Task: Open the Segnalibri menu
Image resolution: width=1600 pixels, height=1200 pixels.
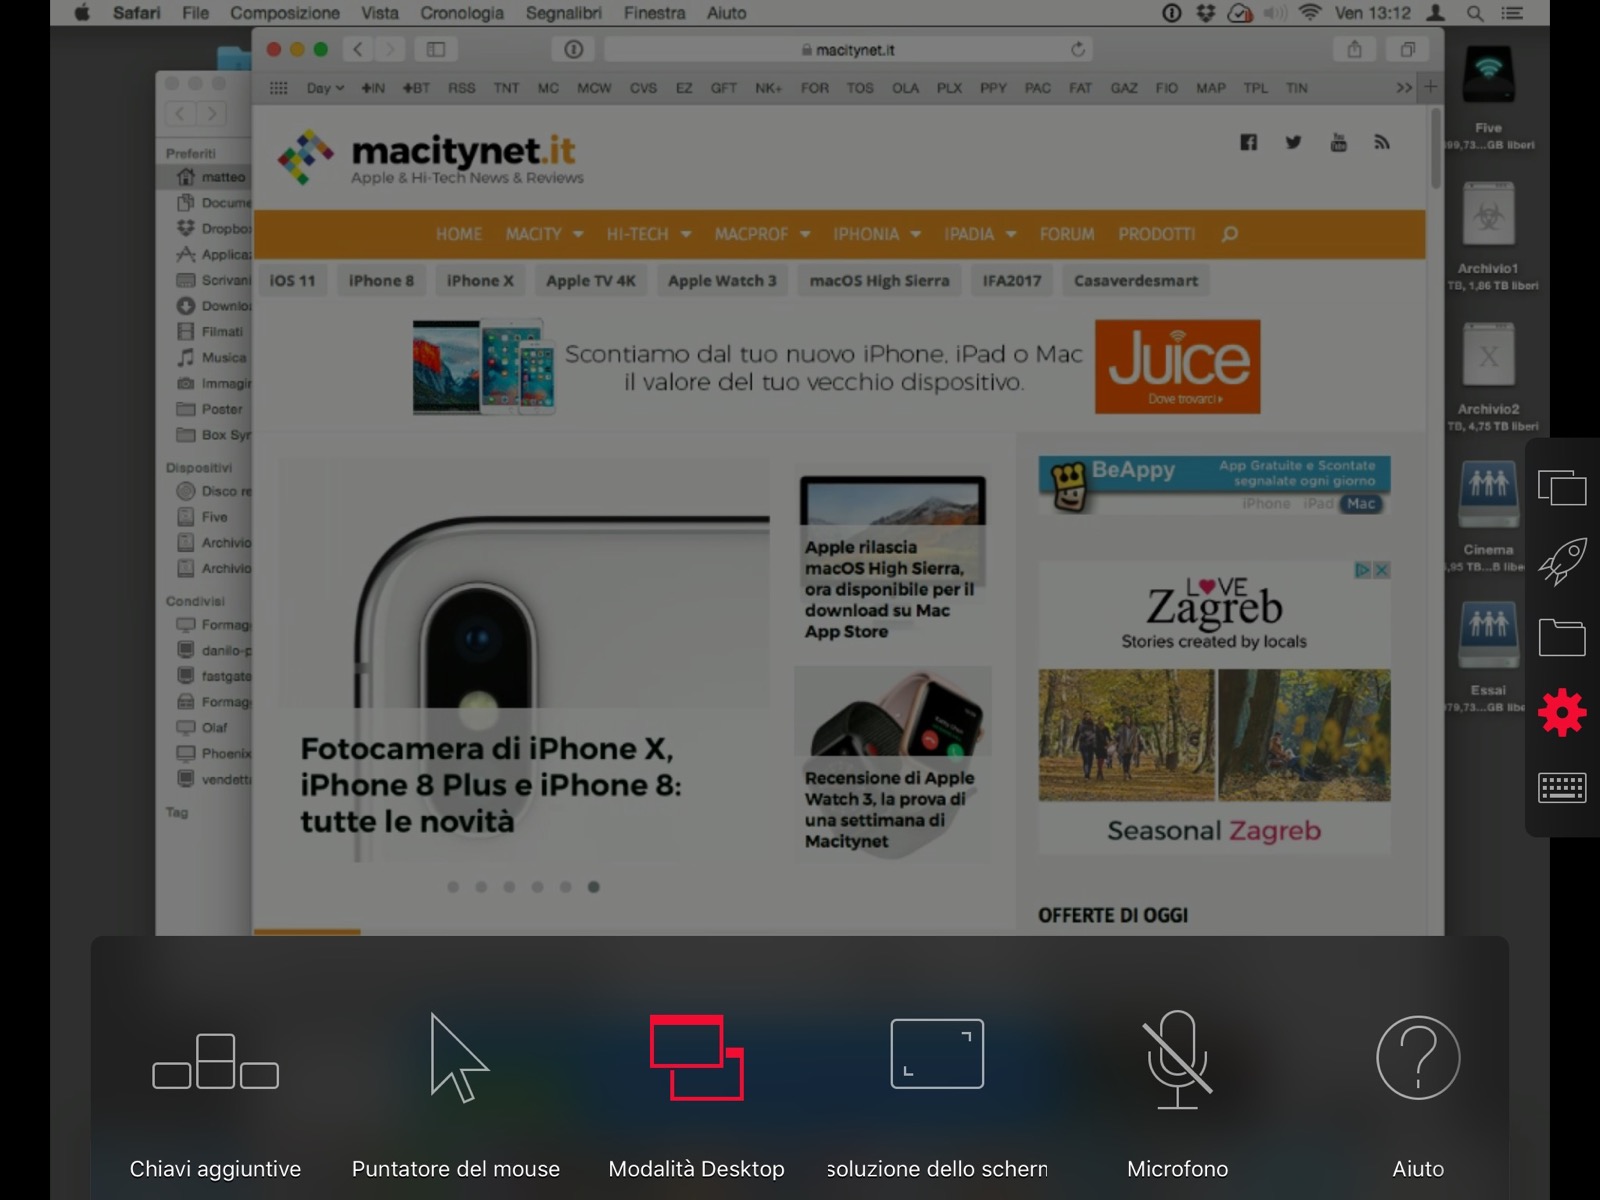Action: [x=564, y=13]
